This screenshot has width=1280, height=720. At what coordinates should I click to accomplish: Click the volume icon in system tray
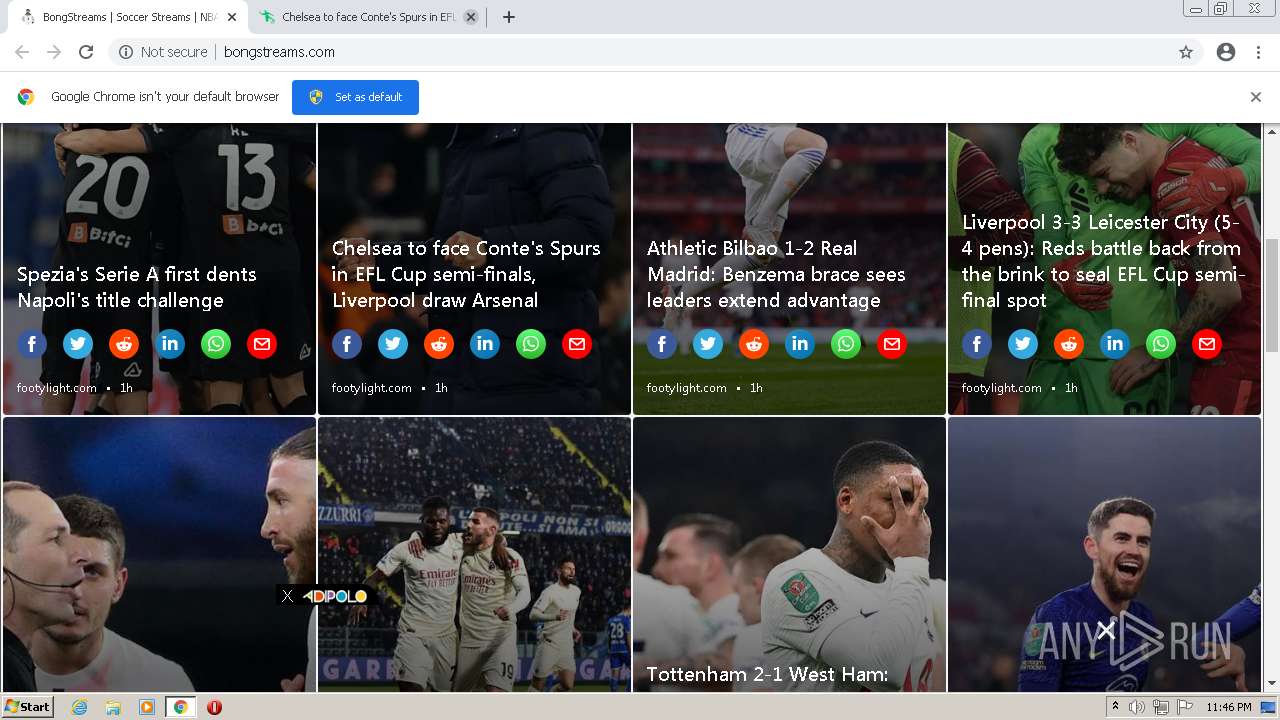click(1137, 707)
